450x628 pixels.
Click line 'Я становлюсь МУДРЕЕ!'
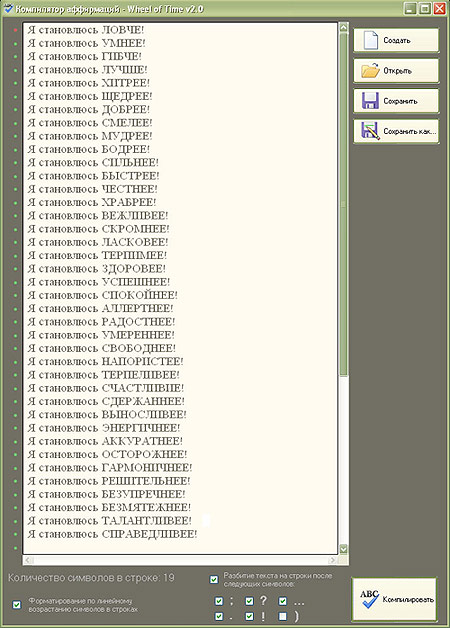(90, 136)
